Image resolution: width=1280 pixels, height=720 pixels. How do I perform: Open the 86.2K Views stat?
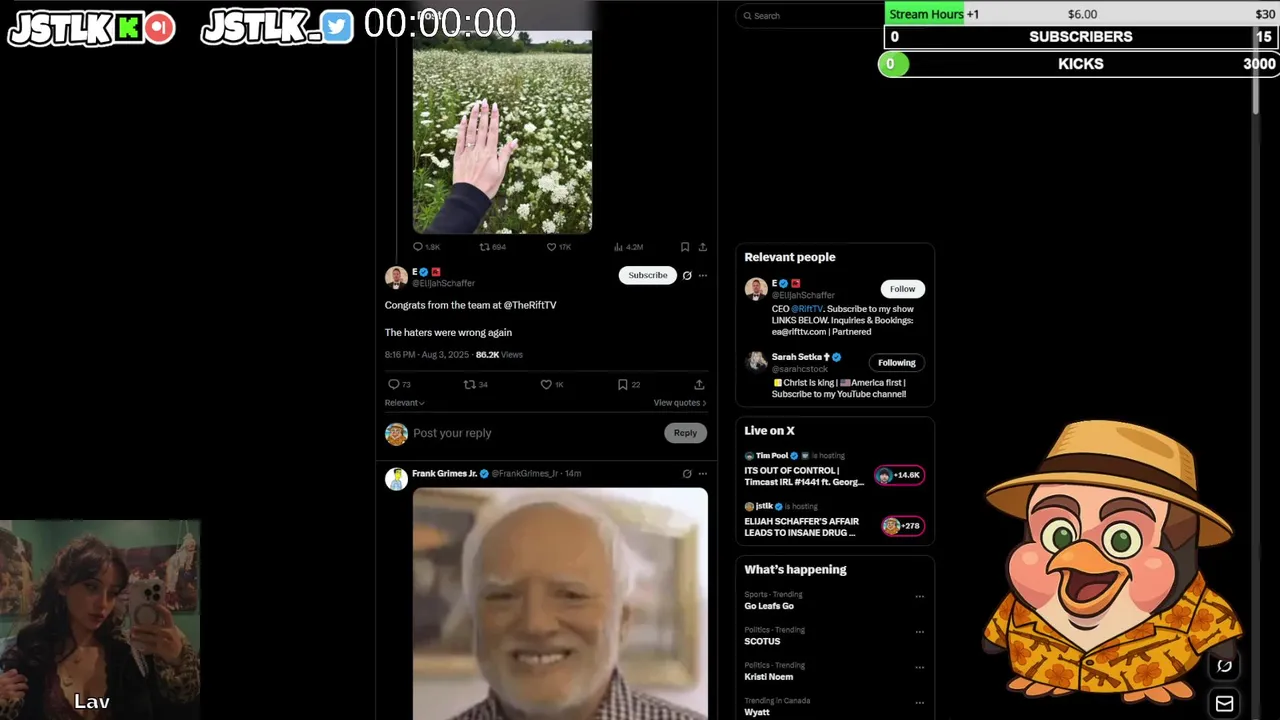[x=499, y=355]
